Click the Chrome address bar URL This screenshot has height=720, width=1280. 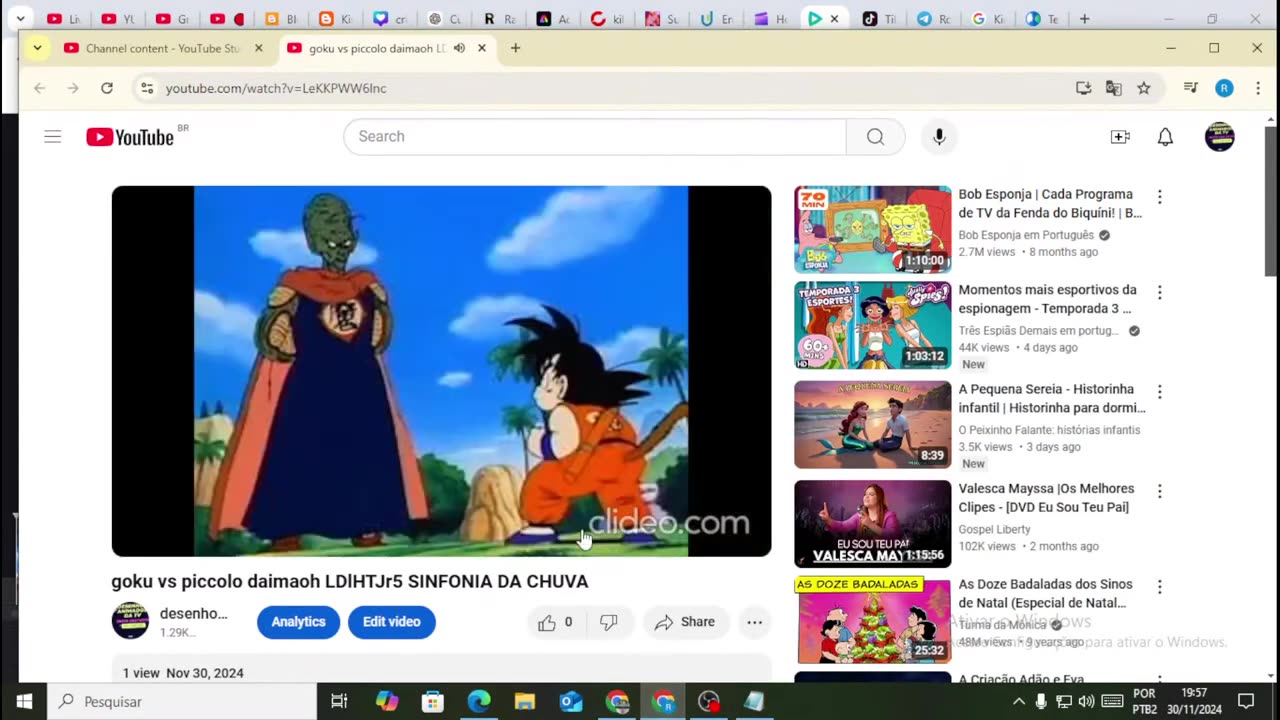tap(276, 88)
